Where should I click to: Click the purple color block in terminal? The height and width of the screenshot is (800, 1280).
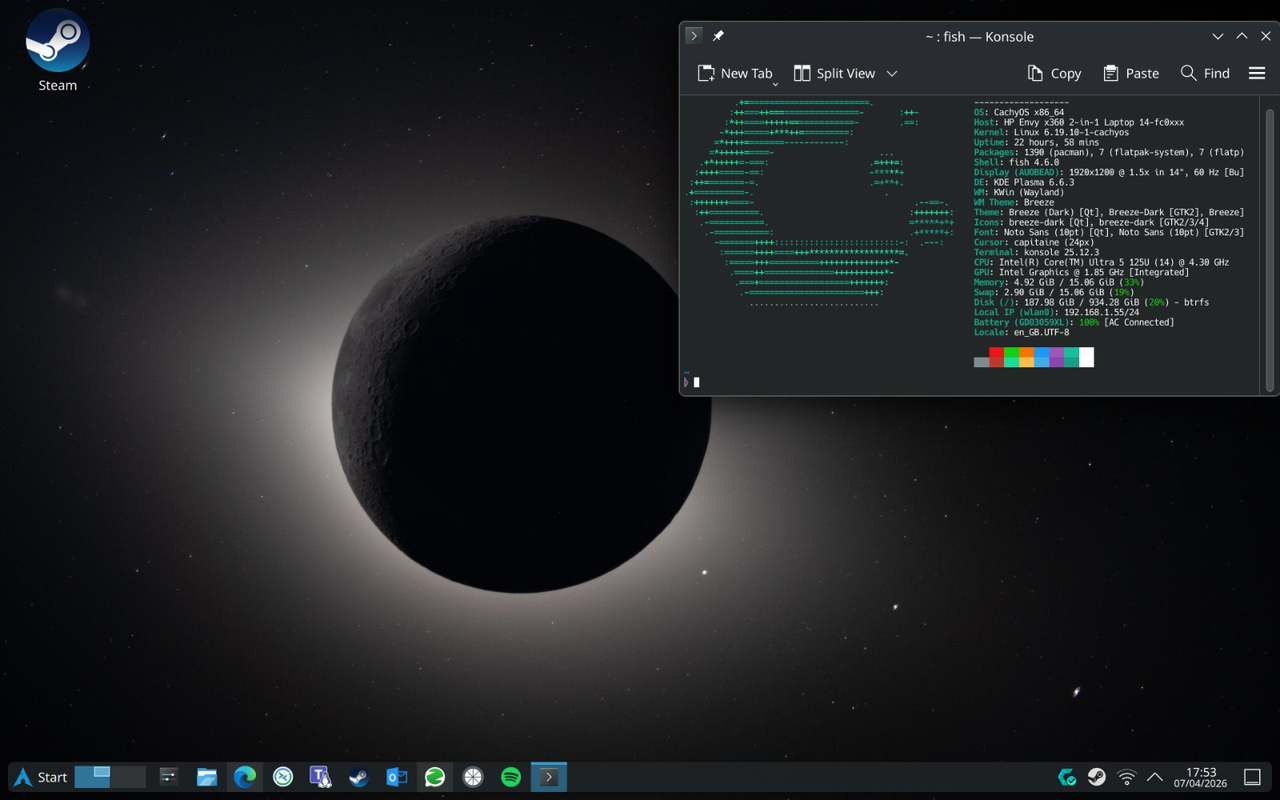(x=1056, y=357)
